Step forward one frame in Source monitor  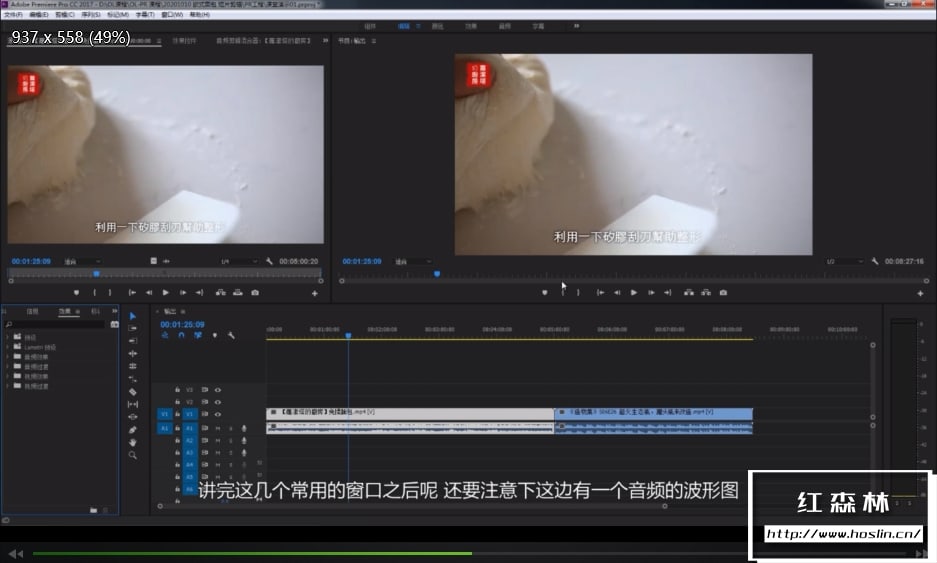183,293
